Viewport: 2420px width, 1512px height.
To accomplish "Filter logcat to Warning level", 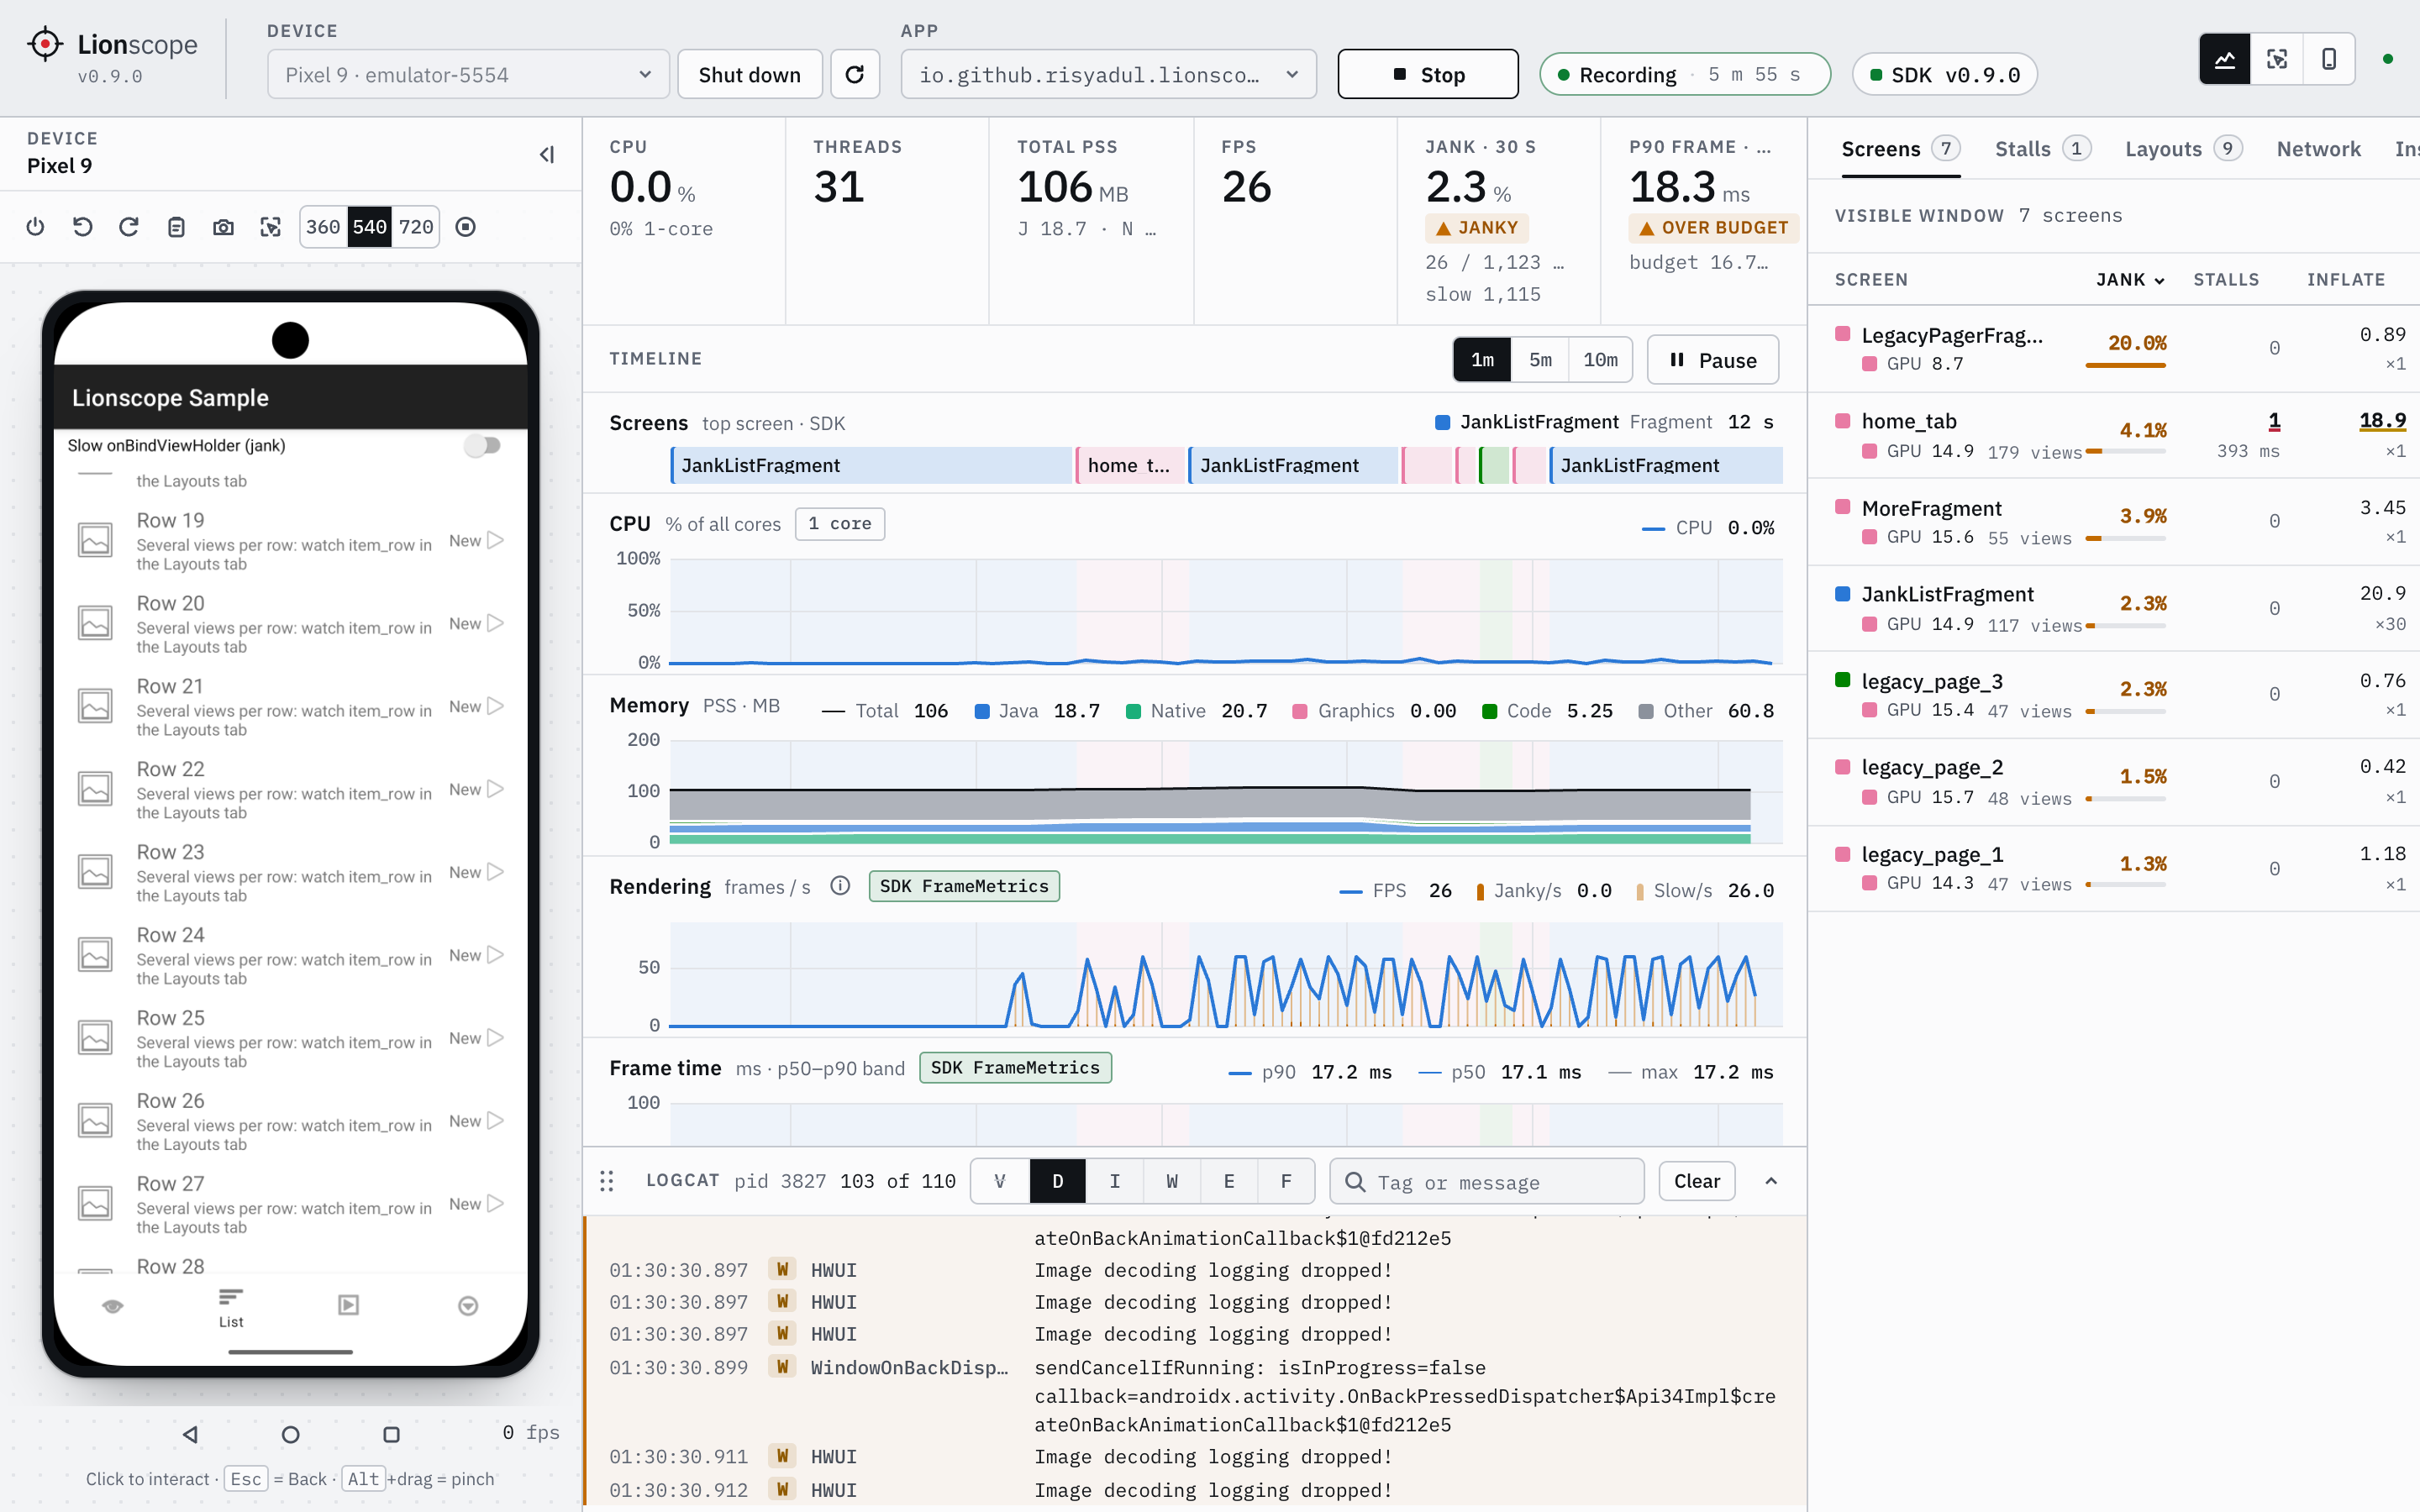I will click(x=1171, y=1182).
